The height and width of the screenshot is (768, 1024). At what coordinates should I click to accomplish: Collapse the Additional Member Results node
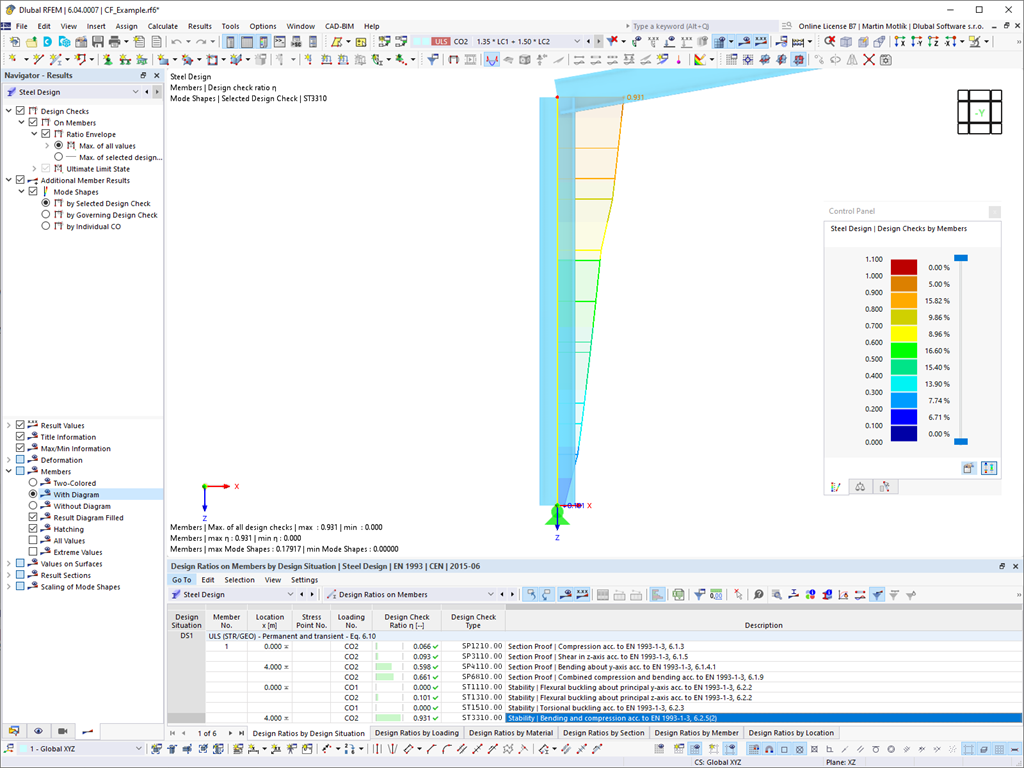click(x=8, y=180)
